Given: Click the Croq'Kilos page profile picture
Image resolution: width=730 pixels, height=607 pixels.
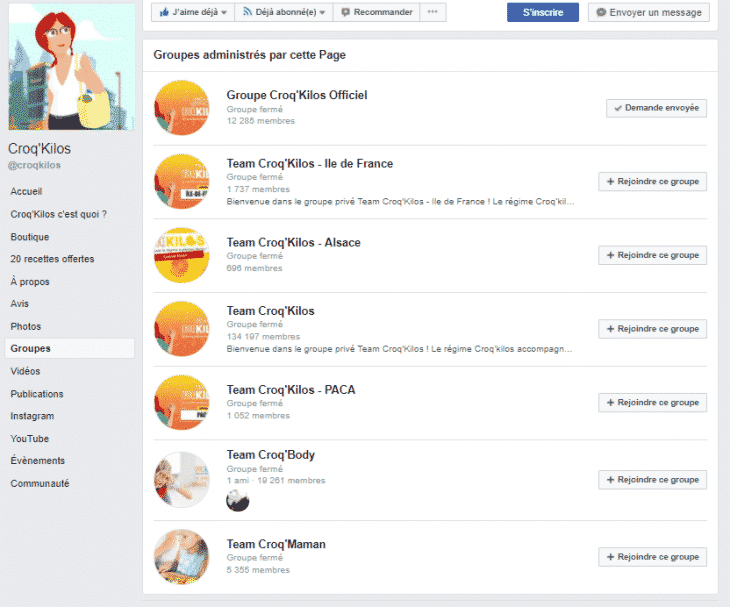Looking at the screenshot, I should [71, 66].
